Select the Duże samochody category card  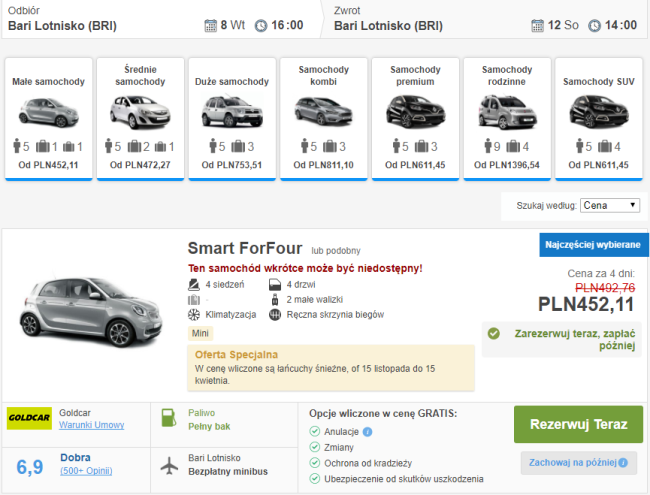(232, 119)
